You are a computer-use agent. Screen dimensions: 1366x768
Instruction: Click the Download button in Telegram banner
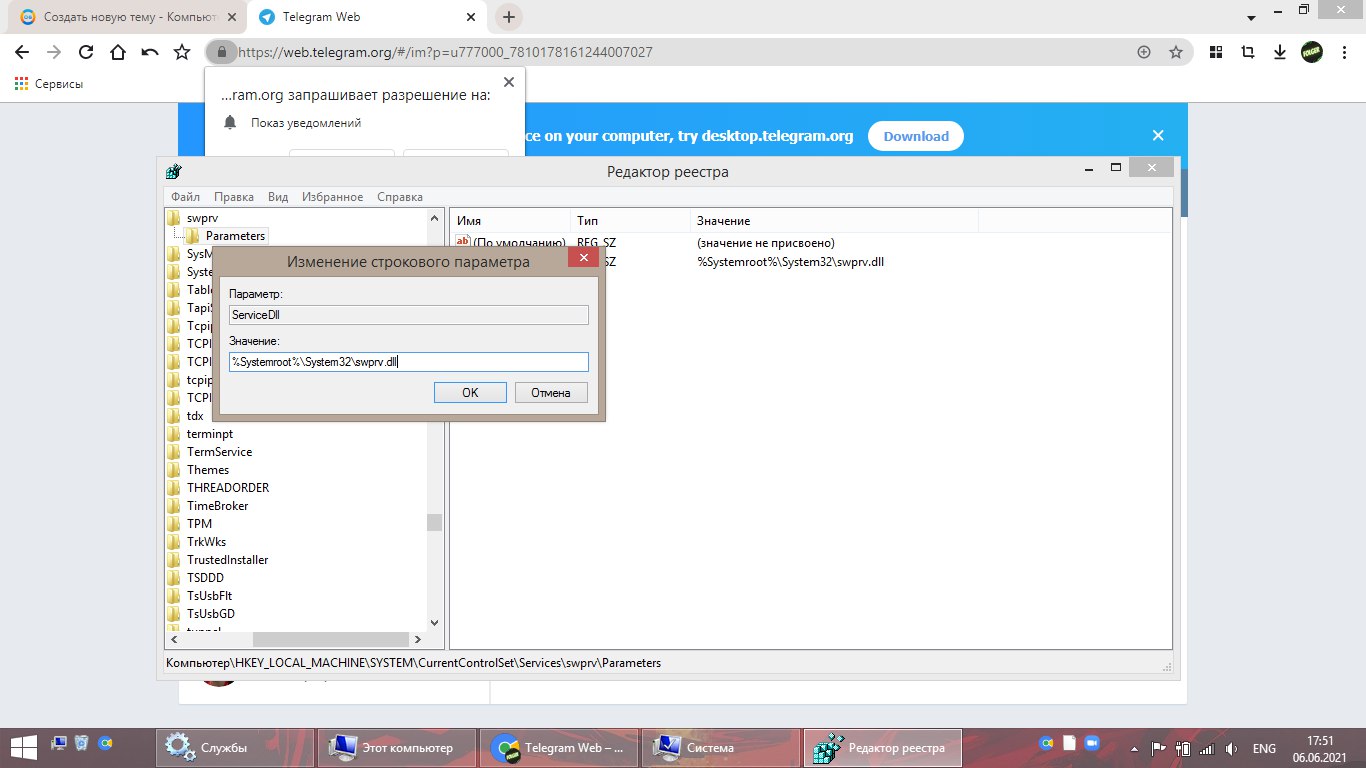coord(916,136)
